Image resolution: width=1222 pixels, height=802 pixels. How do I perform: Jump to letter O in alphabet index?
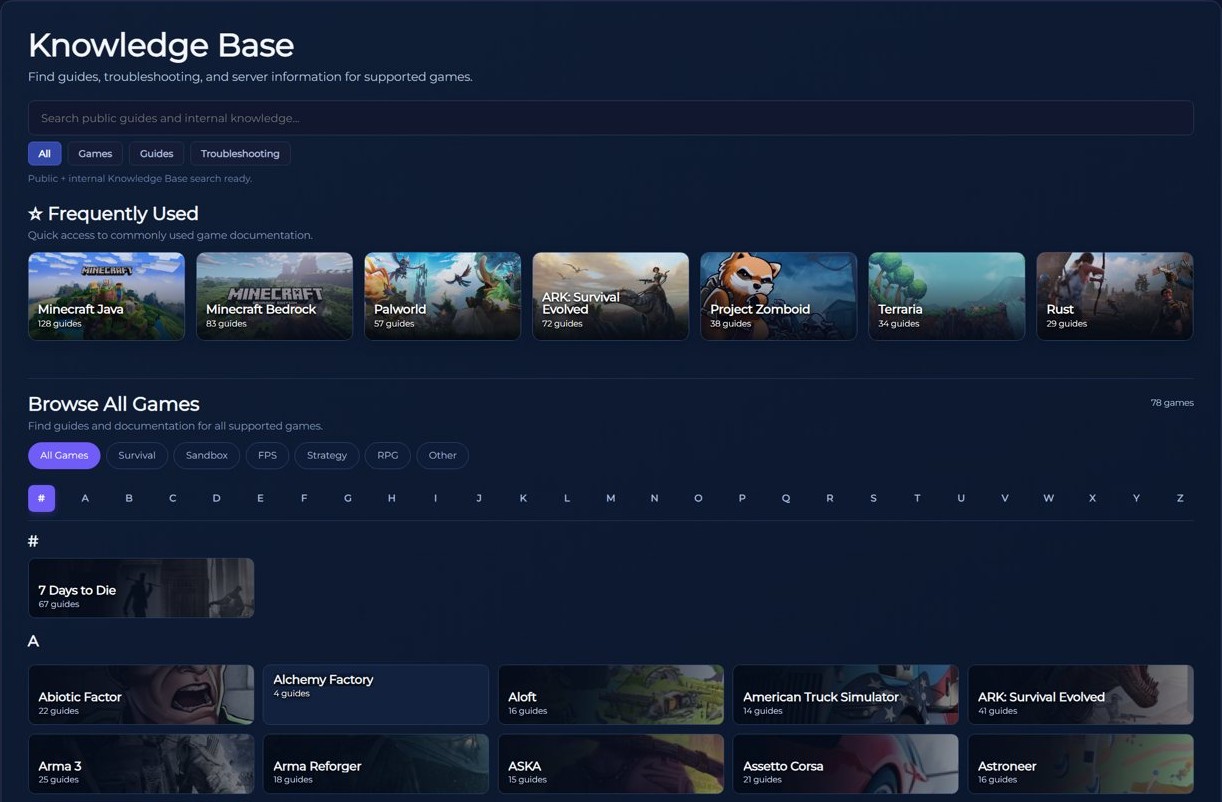pyautogui.click(x=698, y=498)
